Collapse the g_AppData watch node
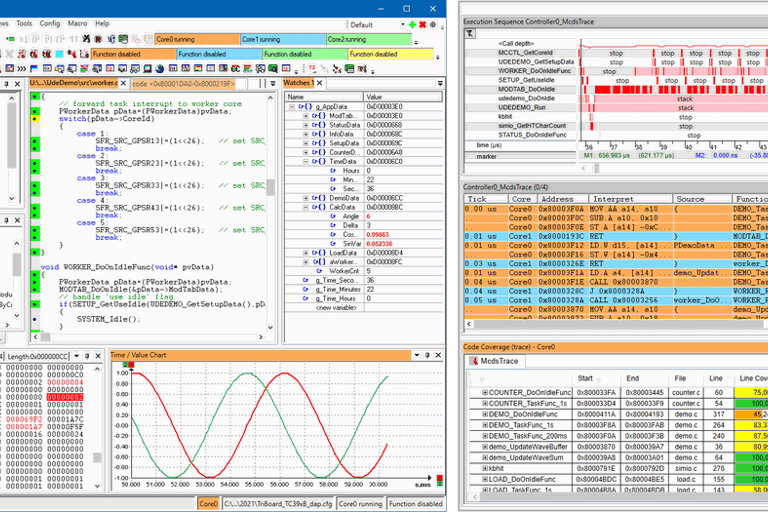This screenshot has width=768, height=512. click(294, 106)
